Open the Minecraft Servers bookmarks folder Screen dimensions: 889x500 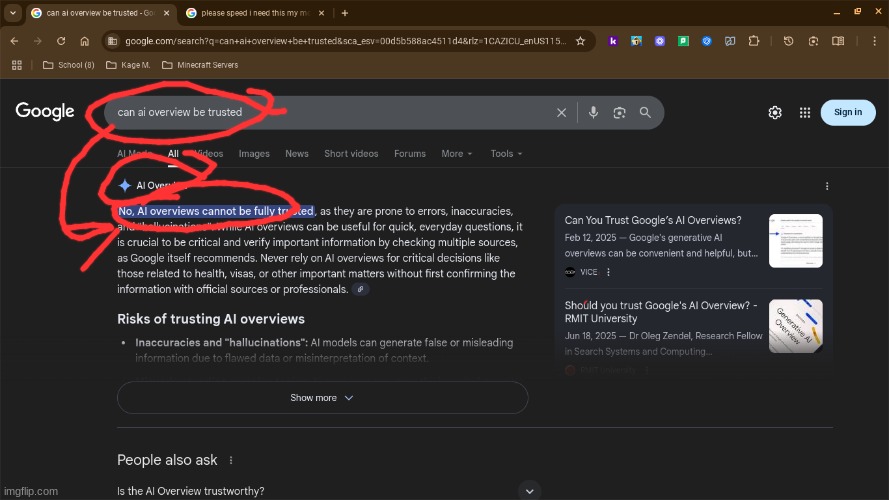point(200,65)
